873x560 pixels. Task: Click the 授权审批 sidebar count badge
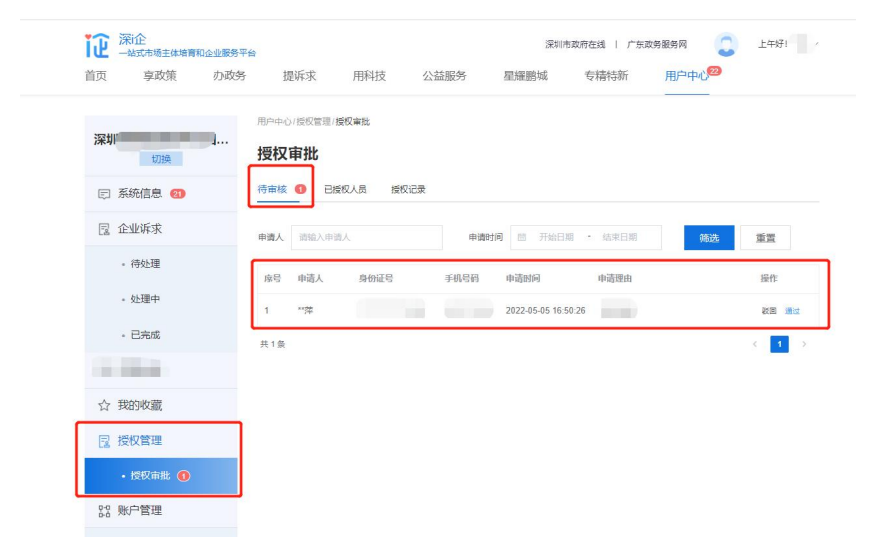(x=183, y=476)
